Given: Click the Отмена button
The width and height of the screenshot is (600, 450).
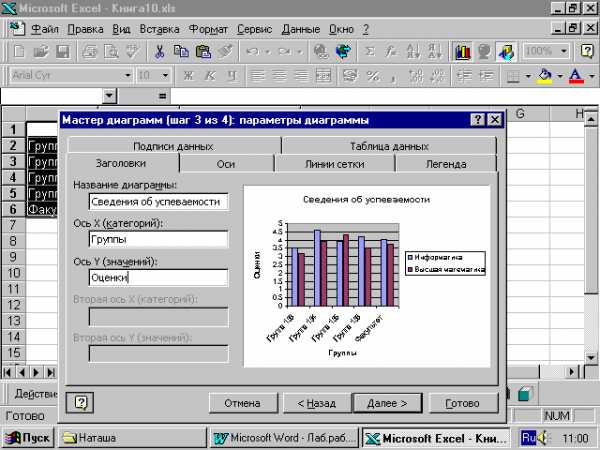Looking at the screenshot, I should [x=242, y=403].
